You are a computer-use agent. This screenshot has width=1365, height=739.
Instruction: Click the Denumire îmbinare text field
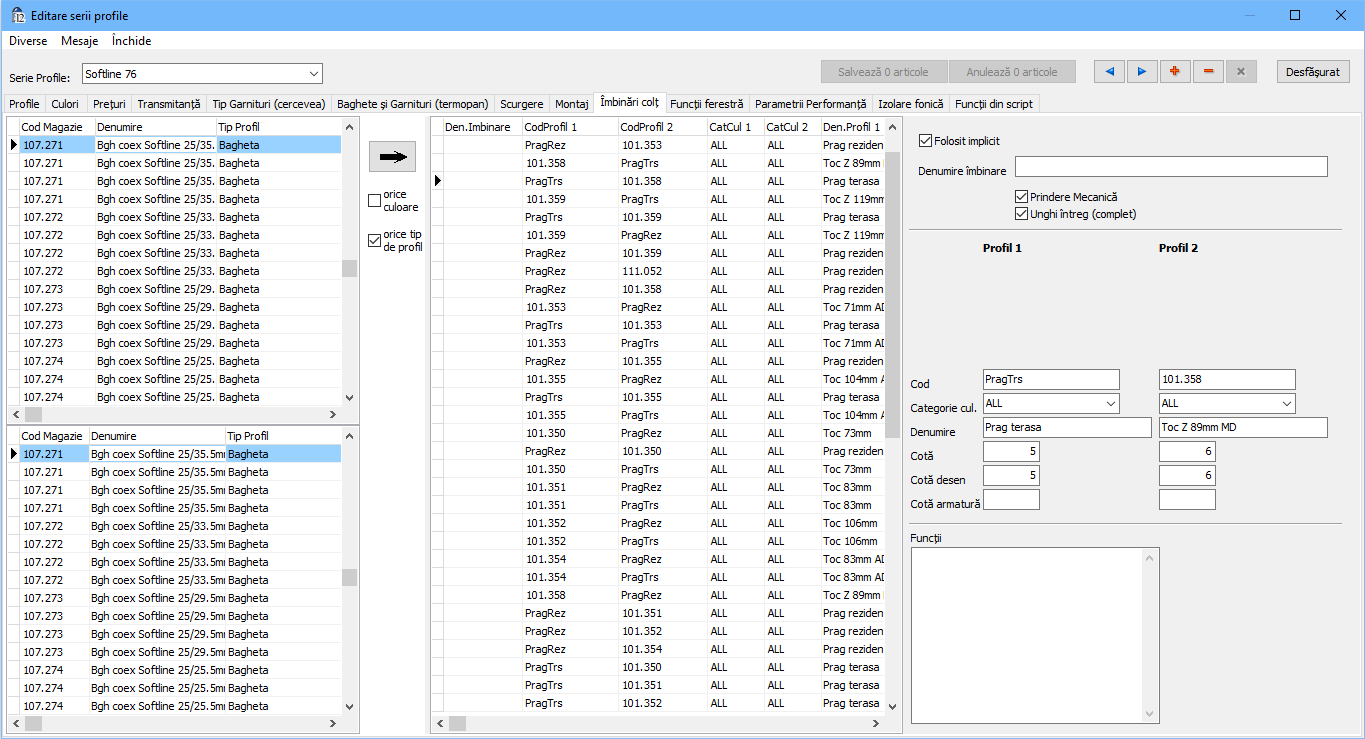[x=1171, y=167]
